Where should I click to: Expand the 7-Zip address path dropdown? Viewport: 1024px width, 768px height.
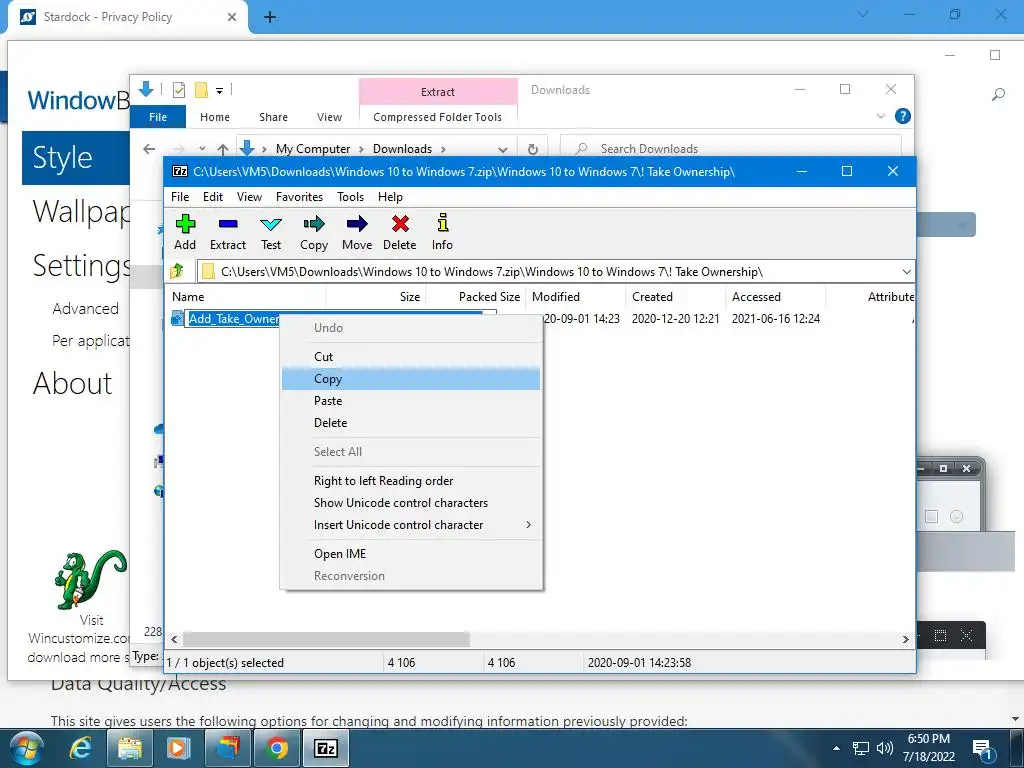click(906, 272)
